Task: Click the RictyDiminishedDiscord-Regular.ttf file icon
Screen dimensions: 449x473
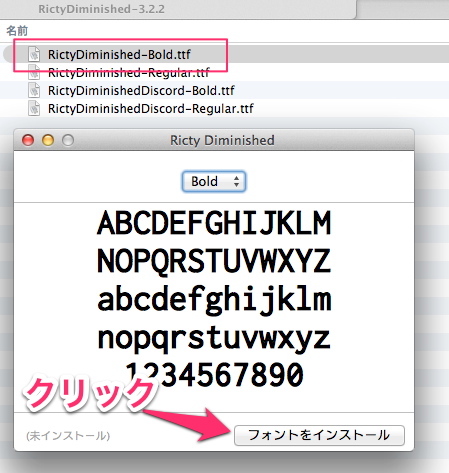Action: [34, 109]
